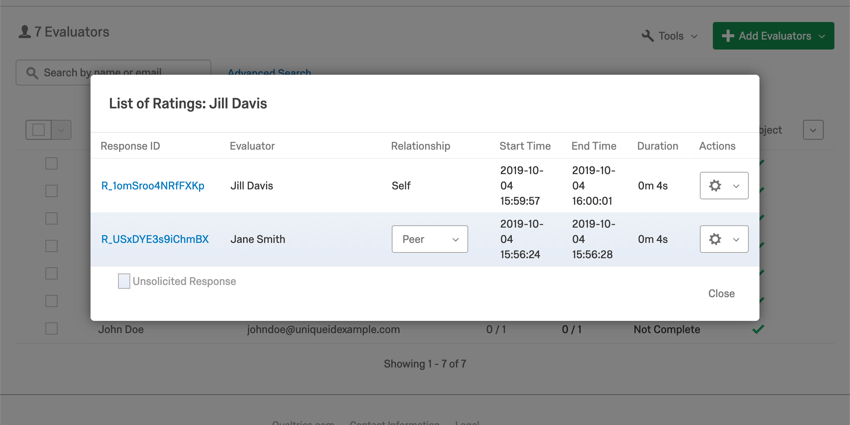Image resolution: width=850 pixels, height=425 pixels.
Task: Click the gear icon in Jane Smith row
Action: point(715,240)
